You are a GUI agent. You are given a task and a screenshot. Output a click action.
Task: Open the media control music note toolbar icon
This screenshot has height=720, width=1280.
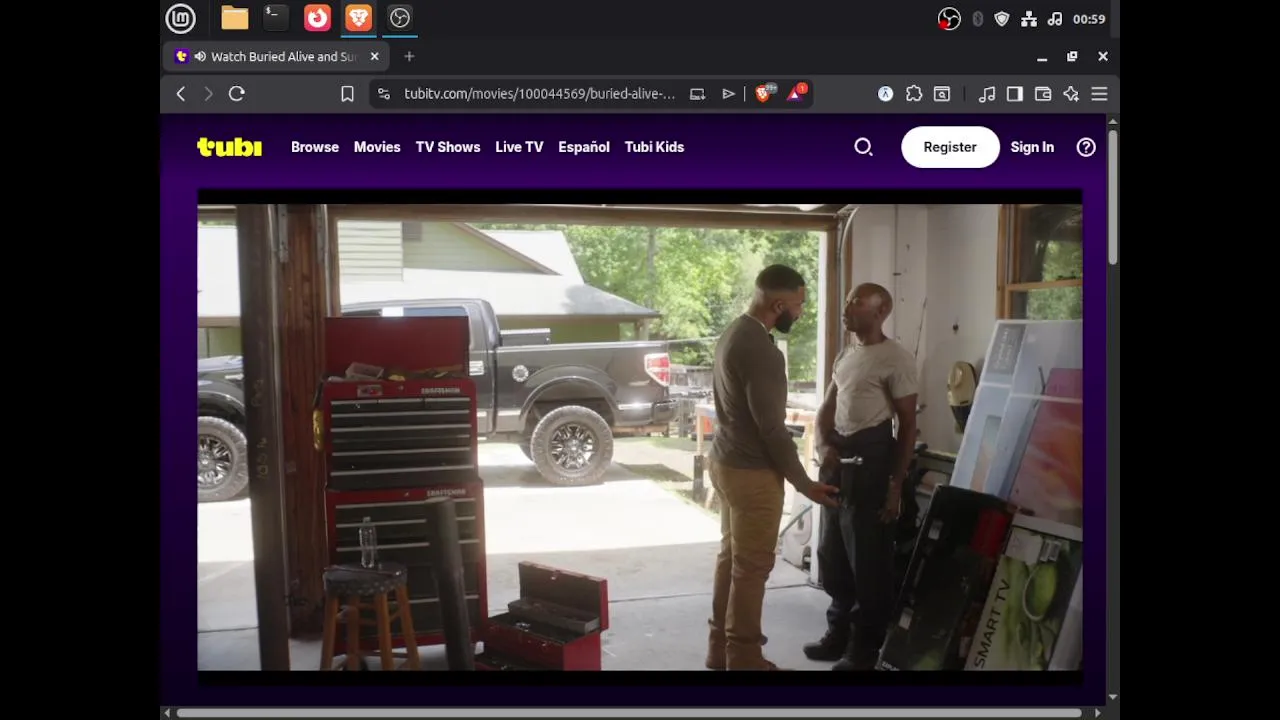click(987, 94)
